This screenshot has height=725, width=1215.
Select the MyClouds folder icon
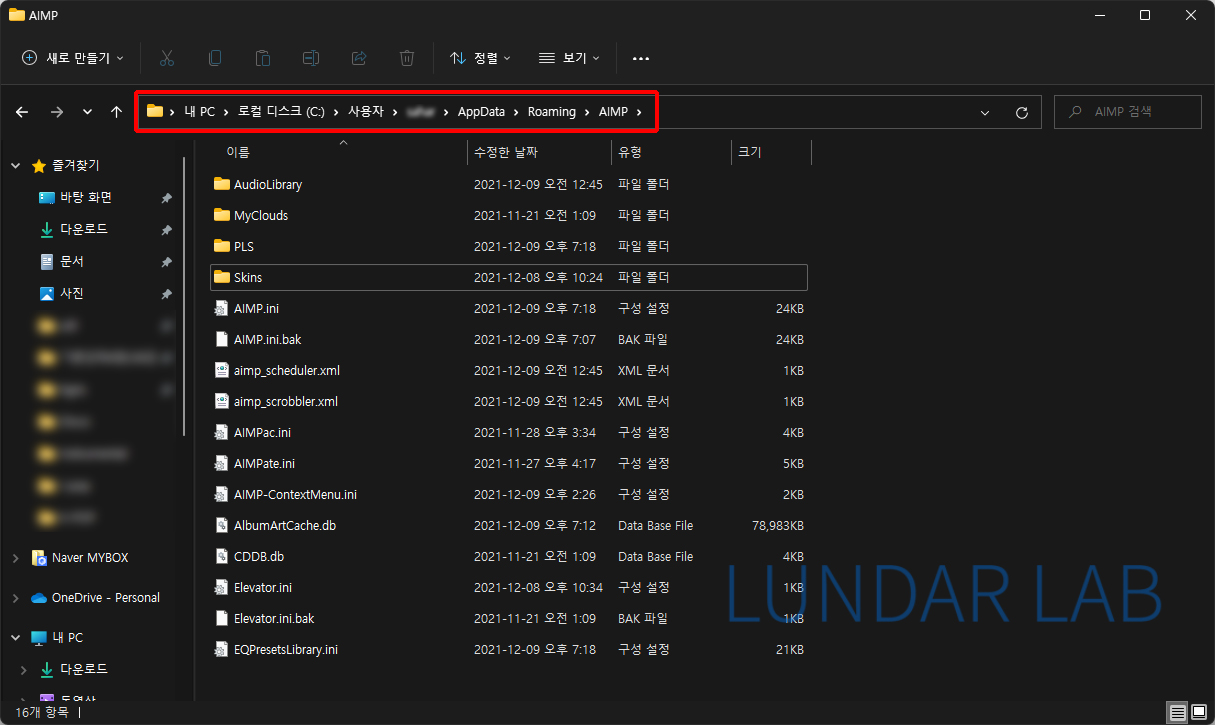pyautogui.click(x=222, y=215)
